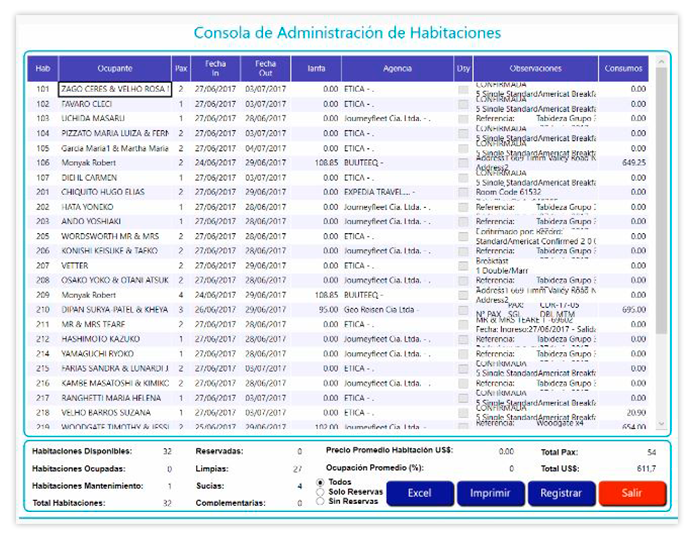Screen dimensions: 696x543
Task: Click the Registrar button
Action: (561, 493)
